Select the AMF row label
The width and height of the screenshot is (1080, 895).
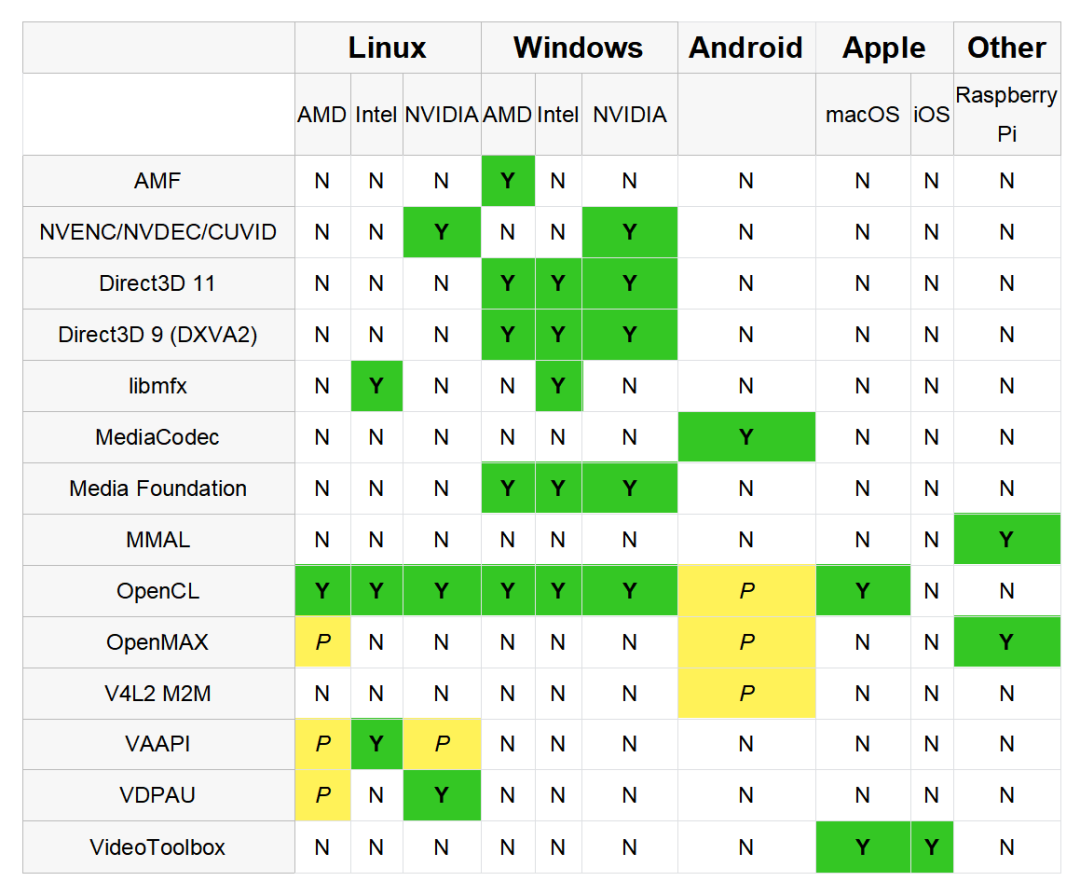coord(158,181)
